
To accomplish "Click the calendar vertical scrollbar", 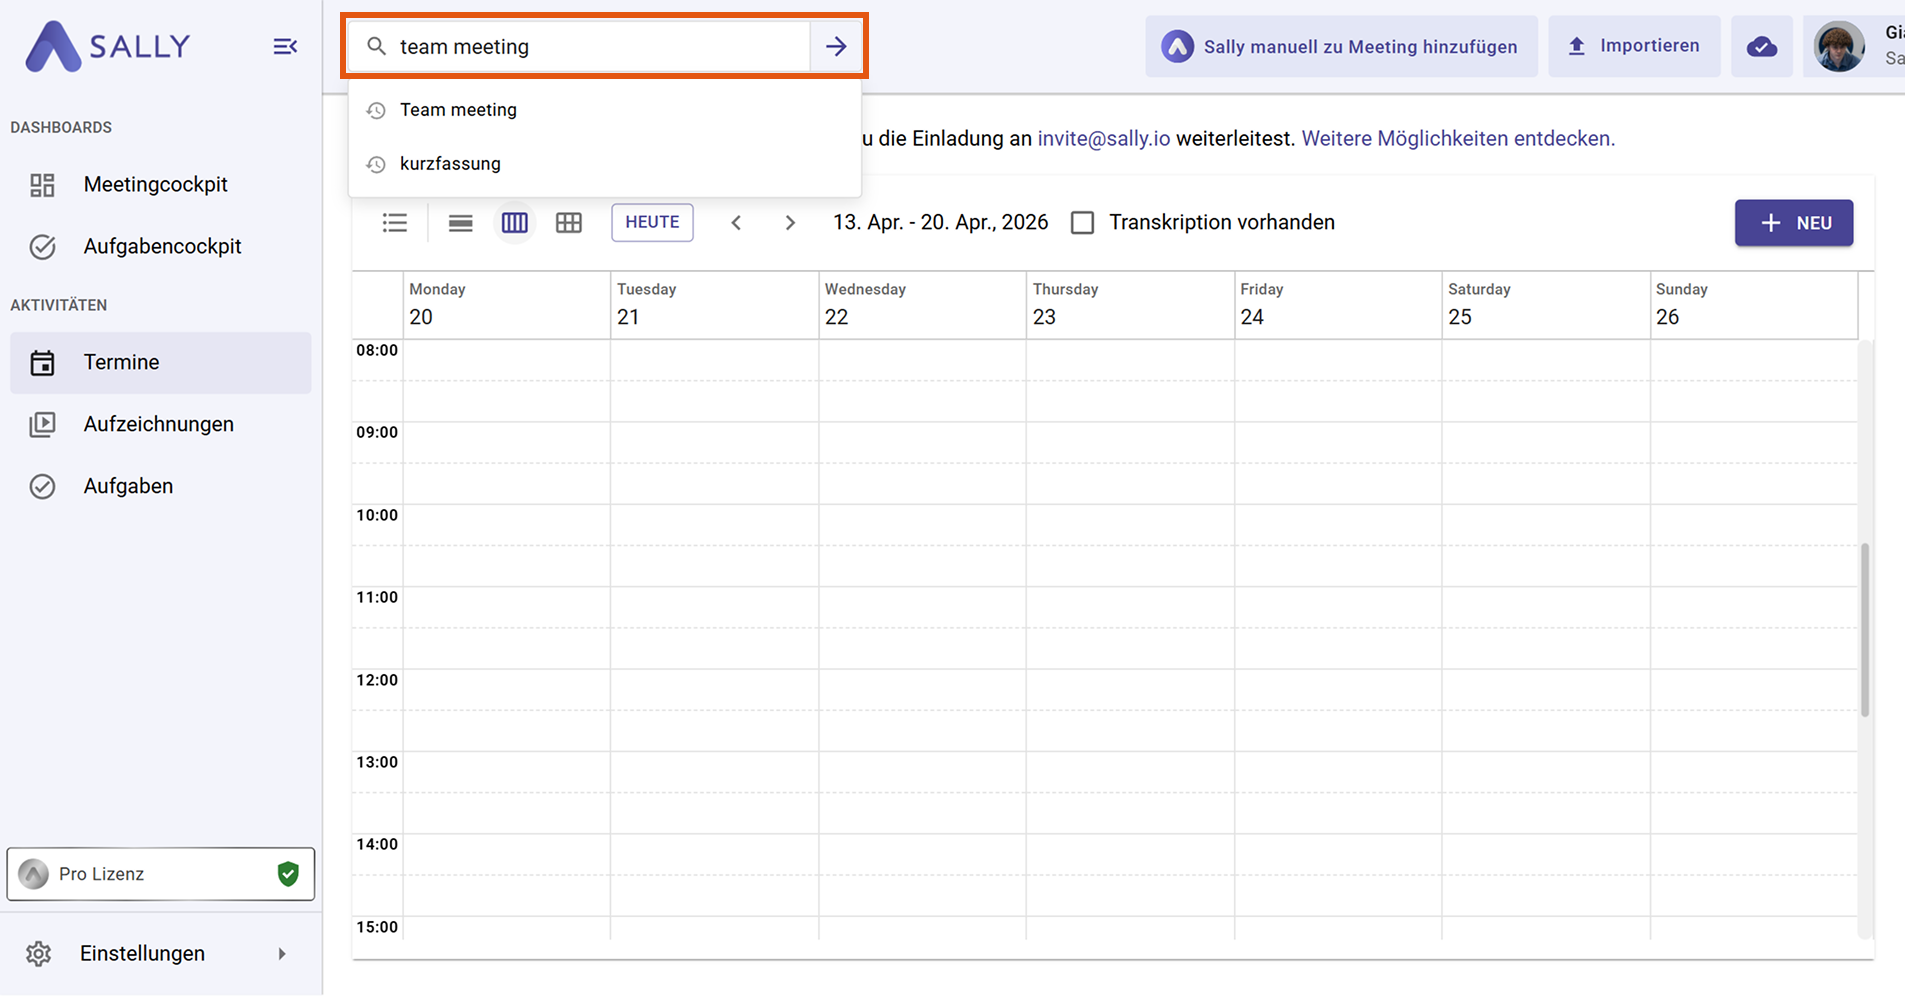I will [x=1864, y=630].
